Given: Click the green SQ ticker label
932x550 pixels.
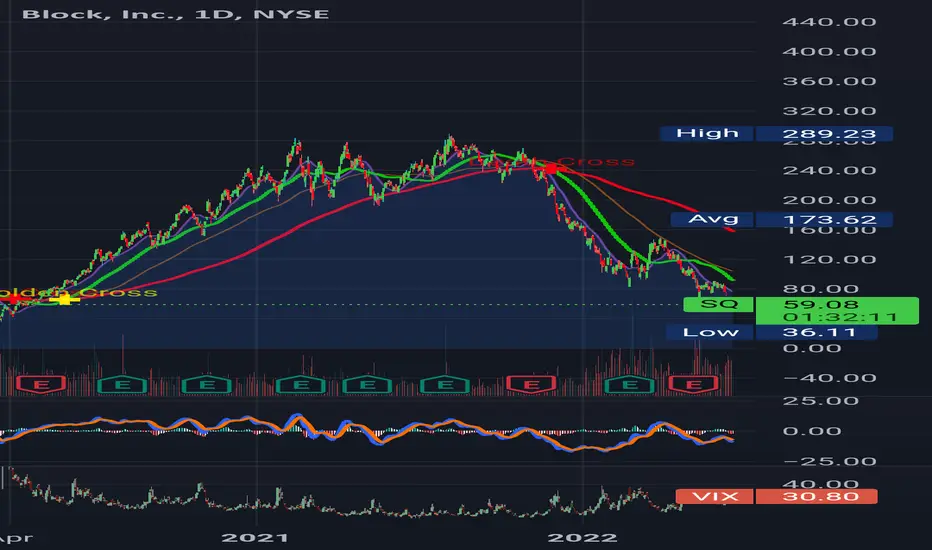Looking at the screenshot, I should tap(719, 304).
